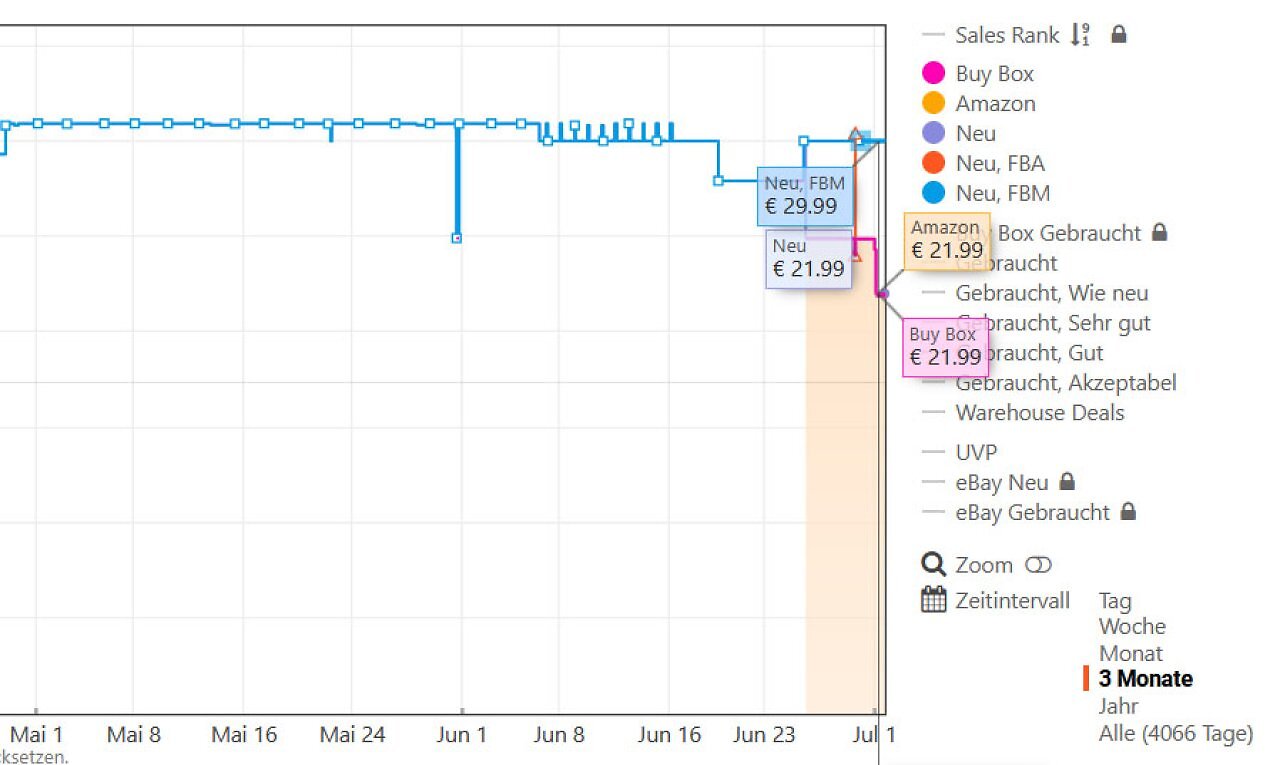This screenshot has width=1280, height=765.
Task: Toggle the orange Amazon series dot
Action: (x=933, y=103)
